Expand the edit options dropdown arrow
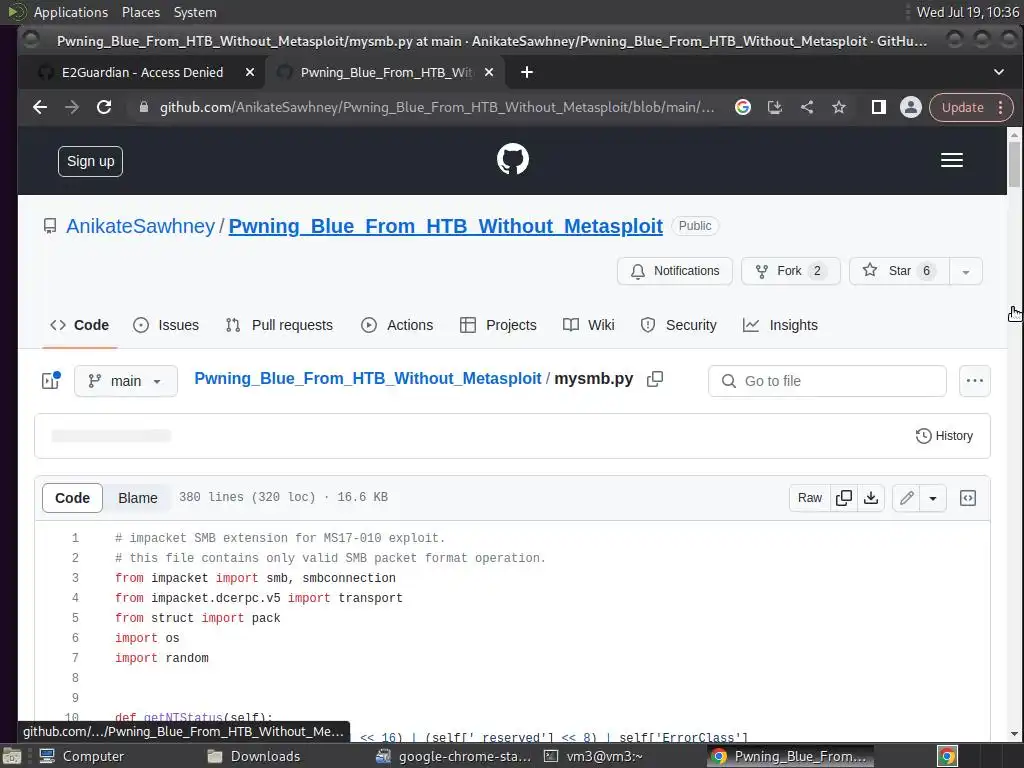Viewport: 1024px width, 768px height. pyautogui.click(x=933, y=498)
